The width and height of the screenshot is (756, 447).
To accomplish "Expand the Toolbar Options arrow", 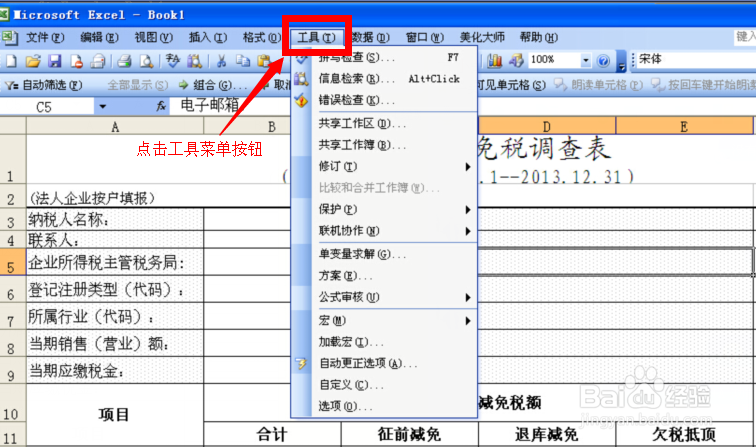I will click(x=621, y=63).
